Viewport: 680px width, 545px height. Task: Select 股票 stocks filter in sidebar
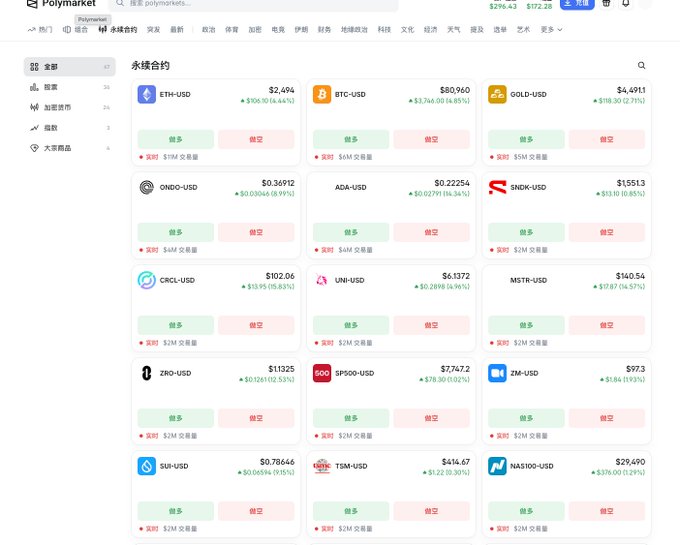[69, 87]
